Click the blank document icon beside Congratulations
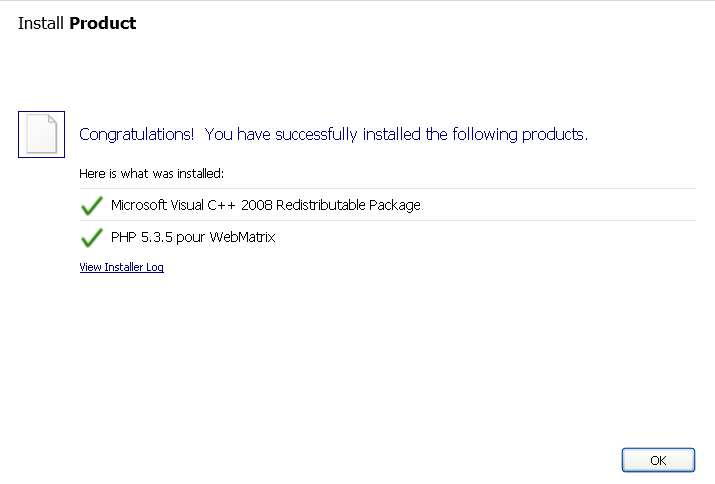The width and height of the screenshot is (715, 484). pos(41,134)
